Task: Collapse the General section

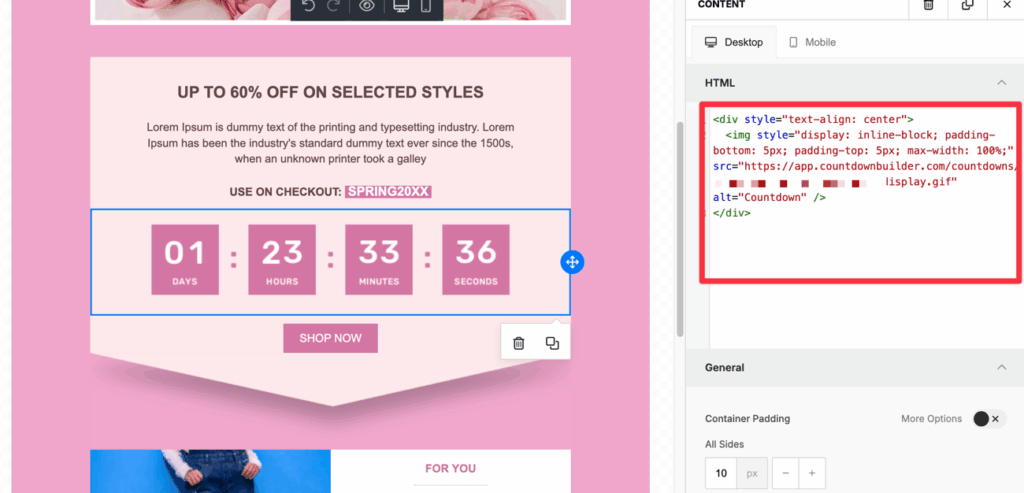Action: click(x=1001, y=368)
